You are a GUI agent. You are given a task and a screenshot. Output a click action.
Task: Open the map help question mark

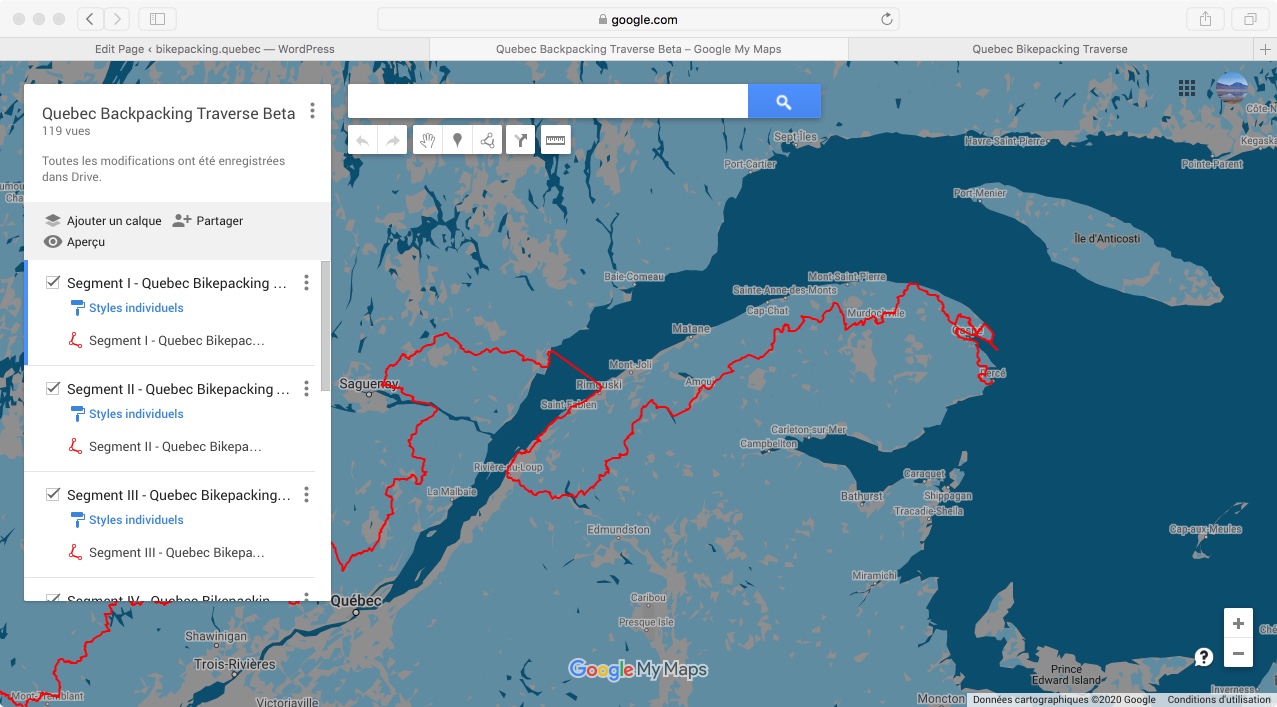tap(1204, 657)
